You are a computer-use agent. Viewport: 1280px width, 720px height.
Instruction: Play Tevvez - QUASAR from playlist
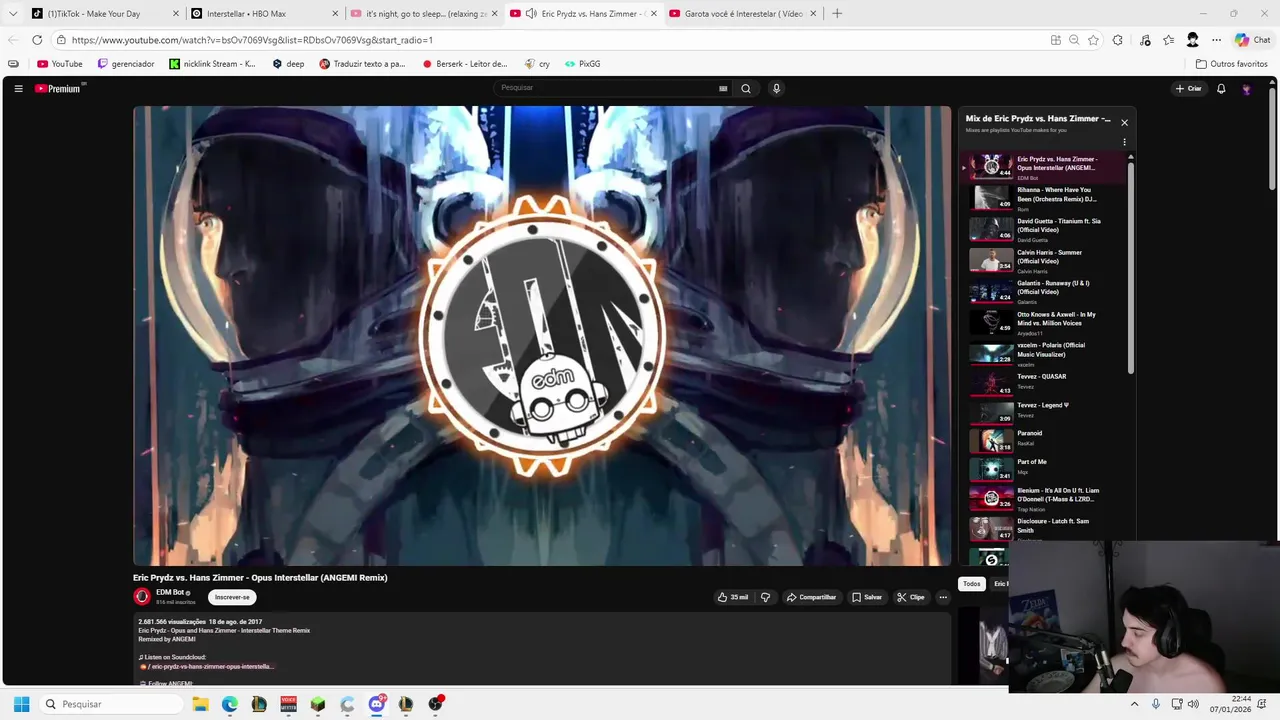(1045, 383)
